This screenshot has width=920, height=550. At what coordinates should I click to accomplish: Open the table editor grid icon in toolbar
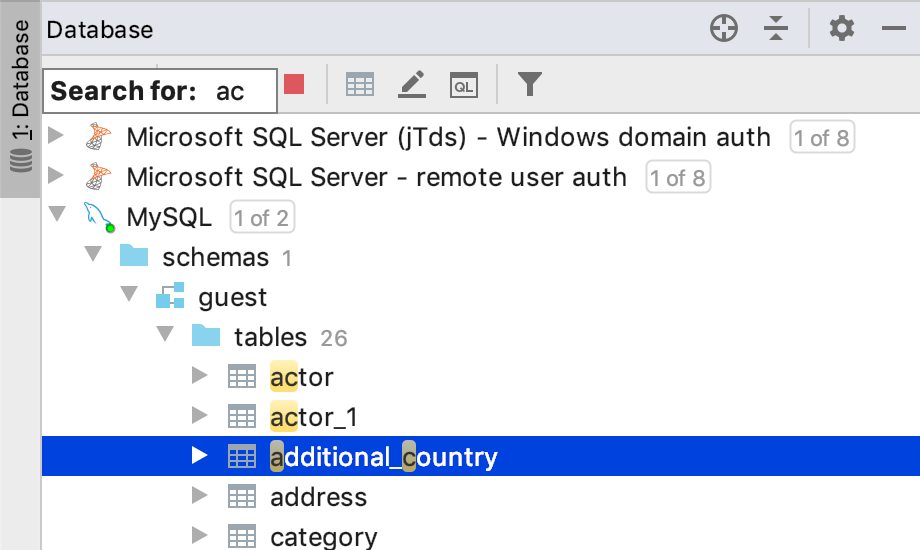360,85
